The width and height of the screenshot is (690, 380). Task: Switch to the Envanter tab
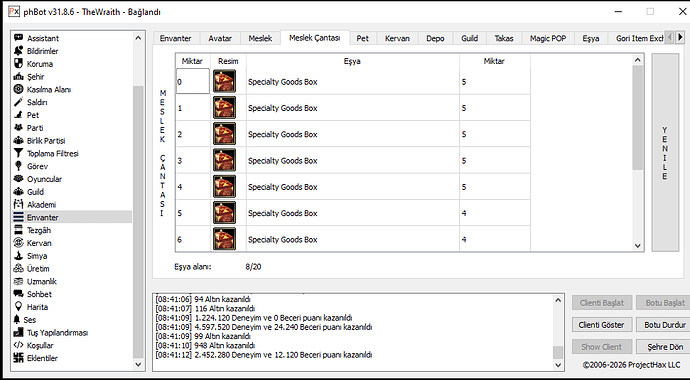pos(176,38)
